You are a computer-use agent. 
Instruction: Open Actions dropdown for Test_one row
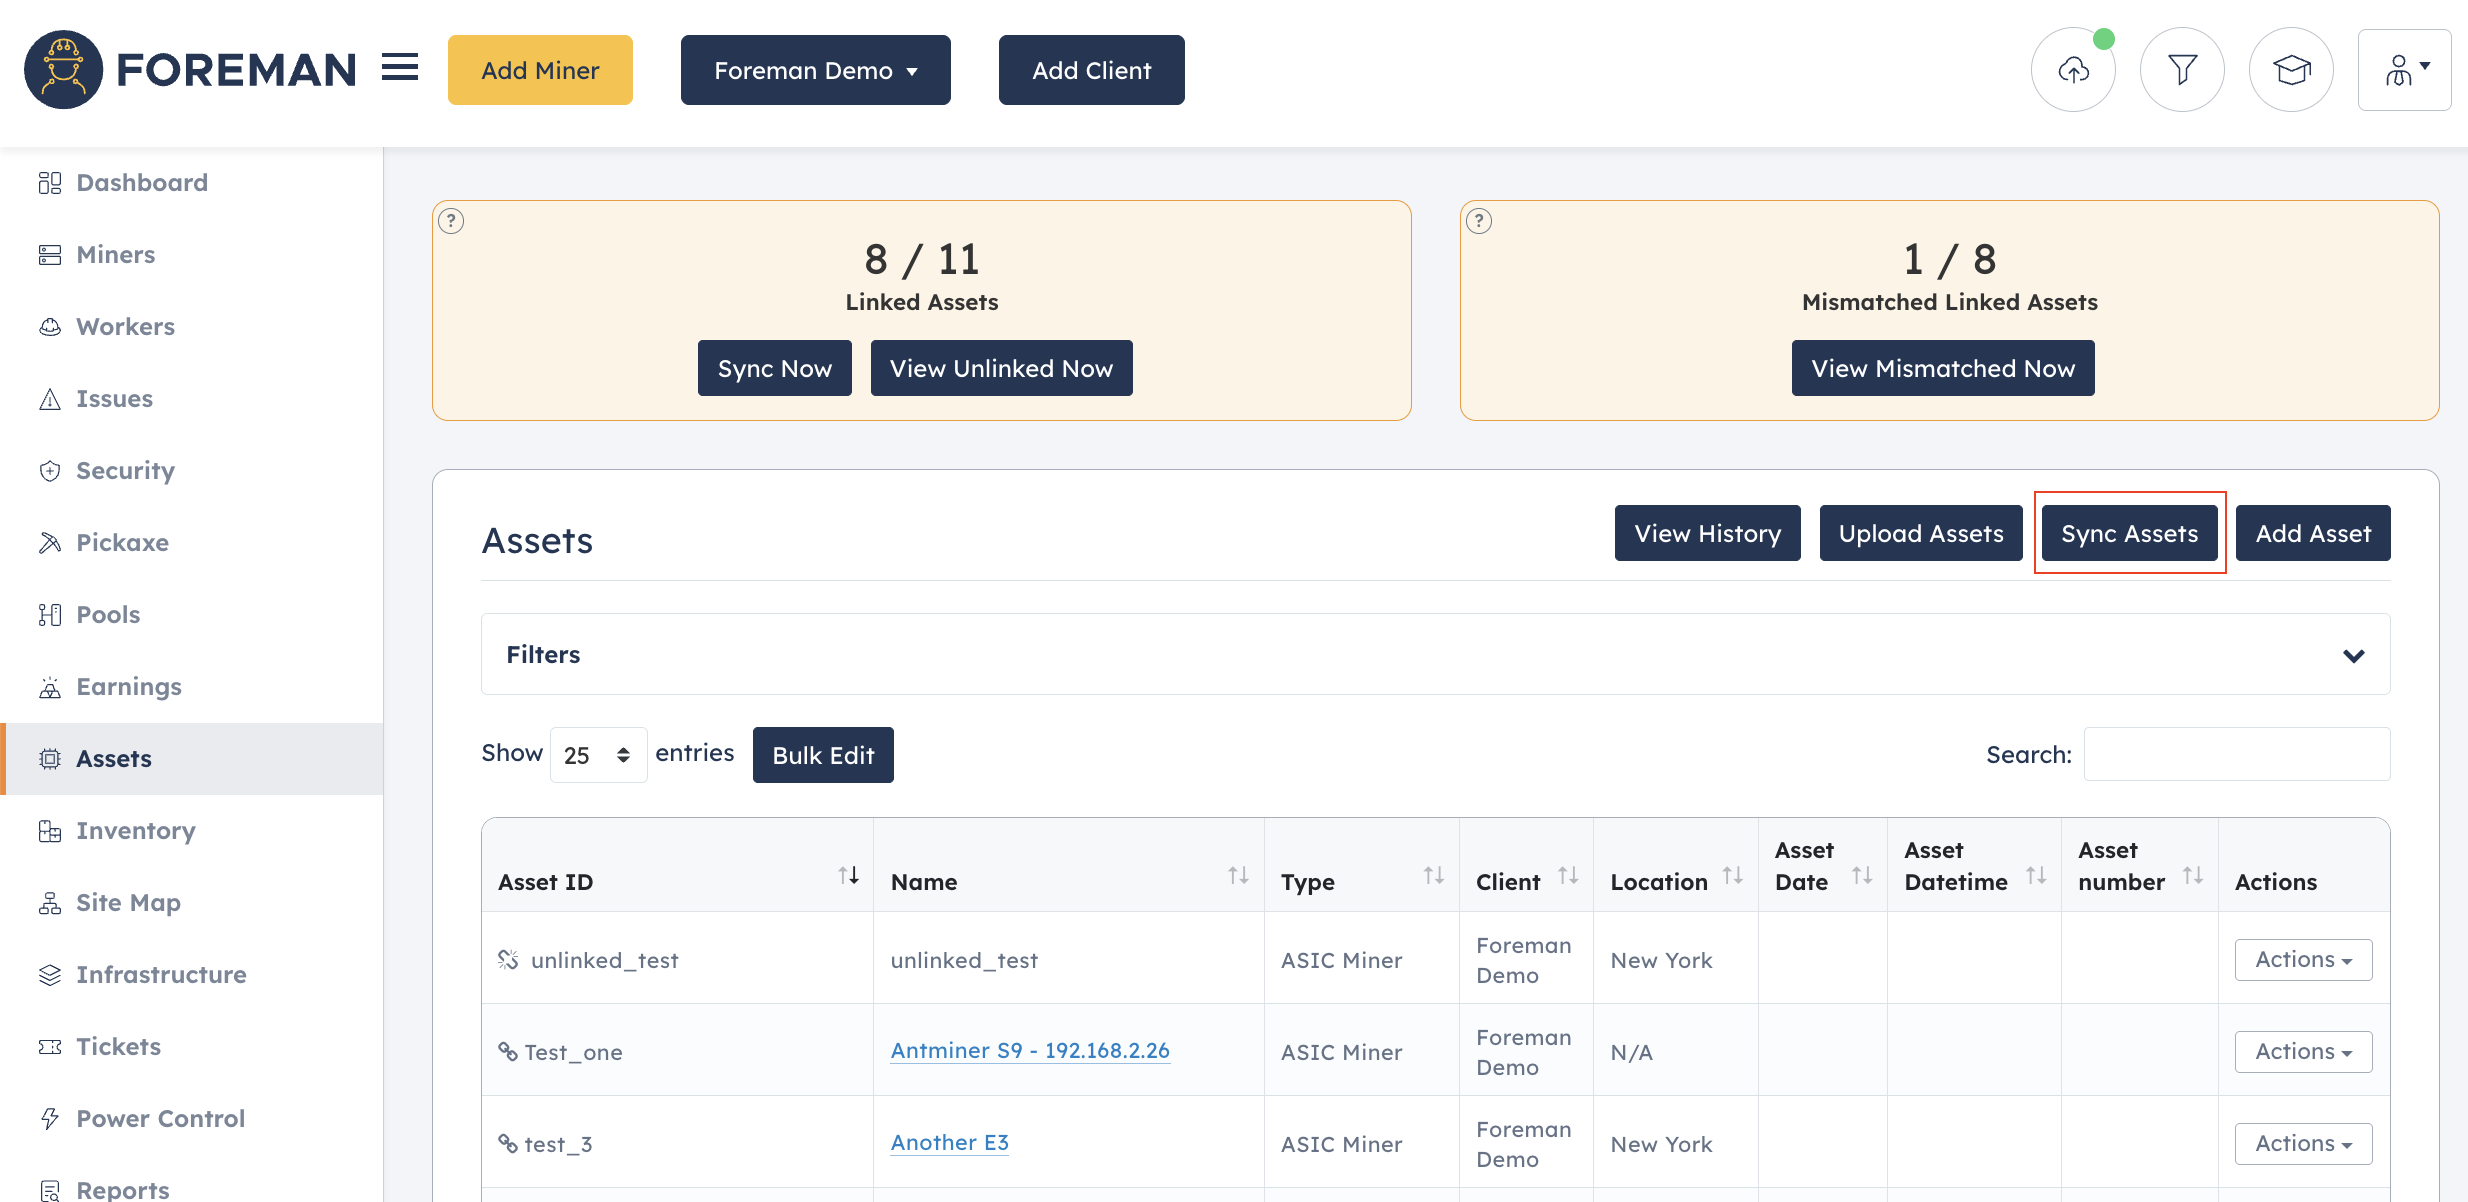pos(2303,1052)
